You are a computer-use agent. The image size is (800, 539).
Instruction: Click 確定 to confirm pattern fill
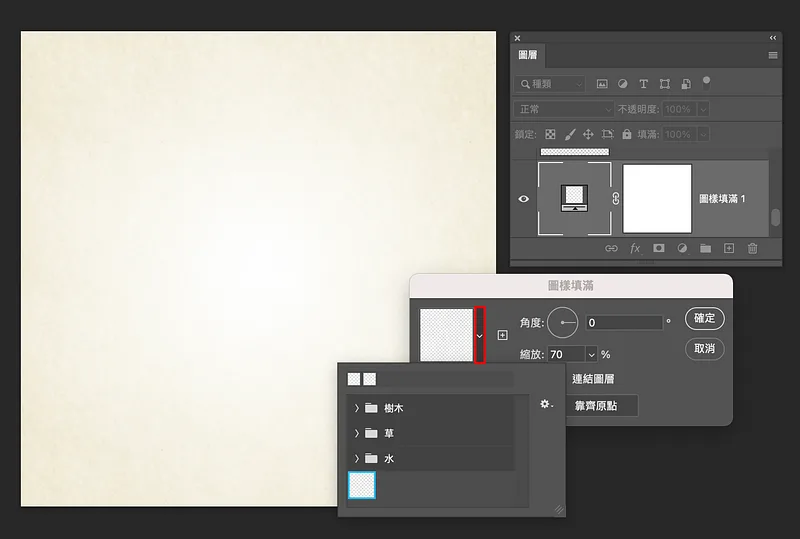705,318
